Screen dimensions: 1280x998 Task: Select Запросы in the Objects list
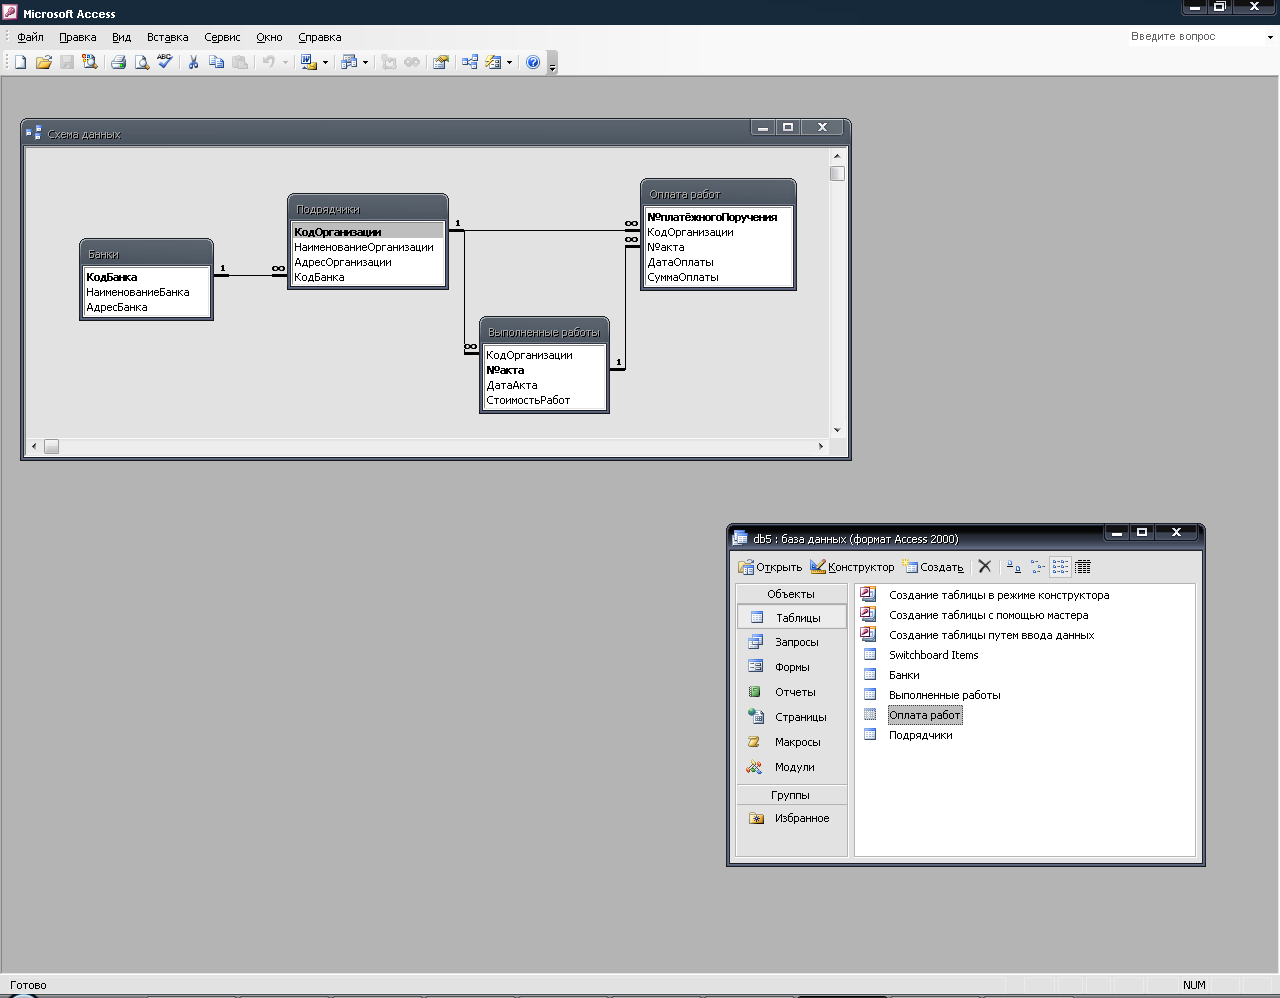[x=792, y=642]
